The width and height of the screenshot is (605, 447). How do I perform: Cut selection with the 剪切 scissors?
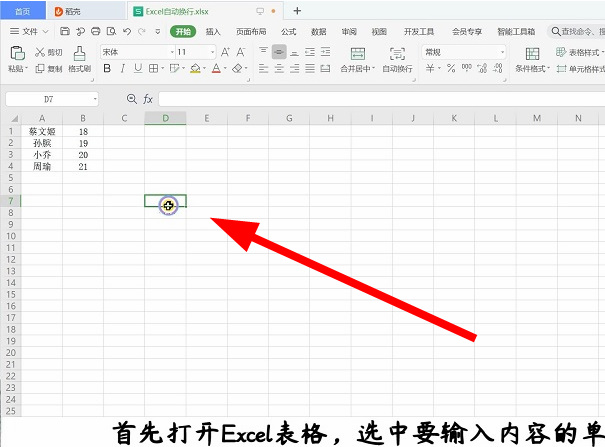click(x=48, y=52)
